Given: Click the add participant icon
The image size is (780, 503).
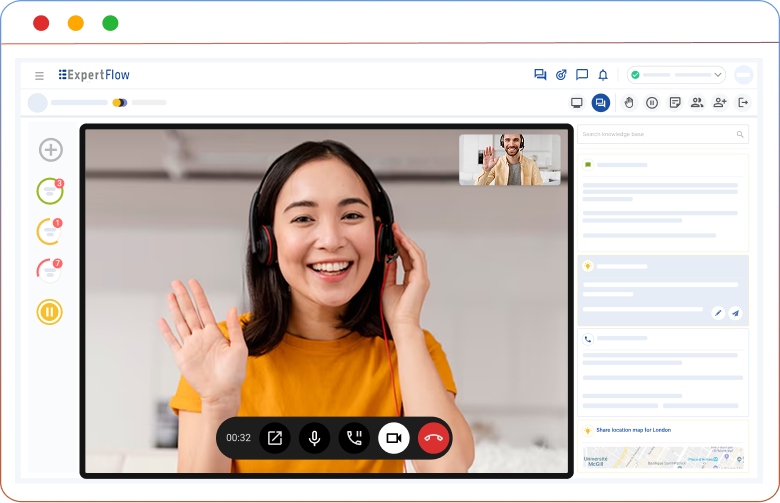Looking at the screenshot, I should pyautogui.click(x=720, y=102).
